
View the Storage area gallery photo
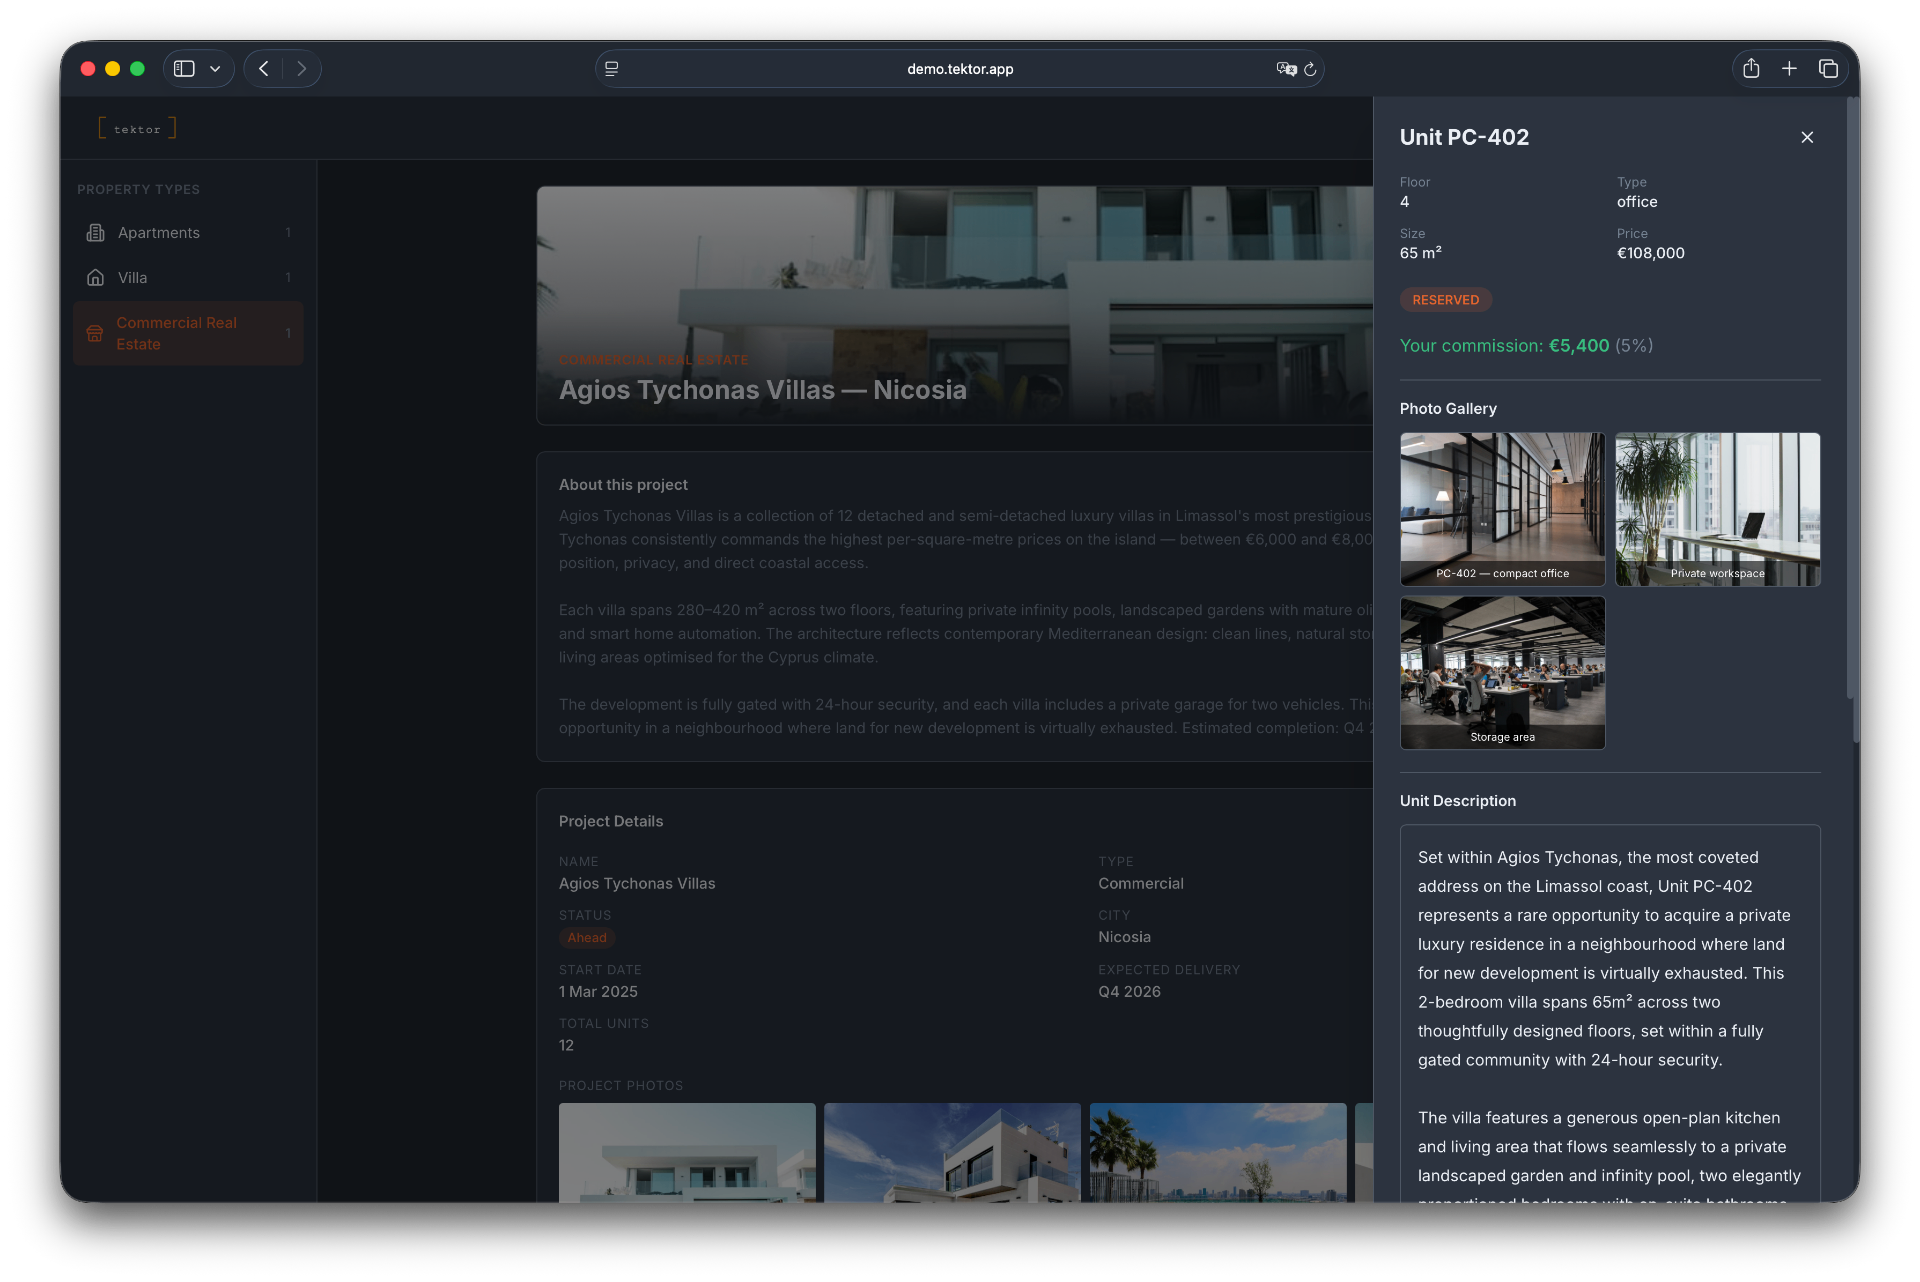tap(1502, 672)
